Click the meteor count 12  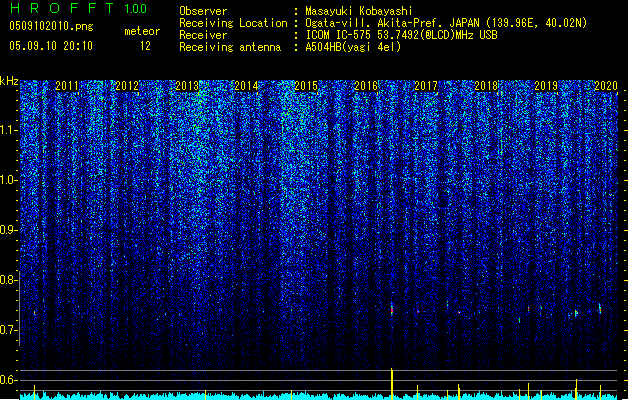[x=145, y=46]
